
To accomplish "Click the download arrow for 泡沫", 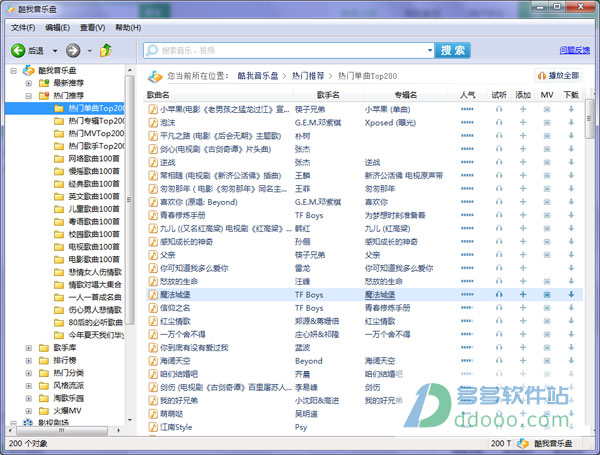I will tap(571, 122).
